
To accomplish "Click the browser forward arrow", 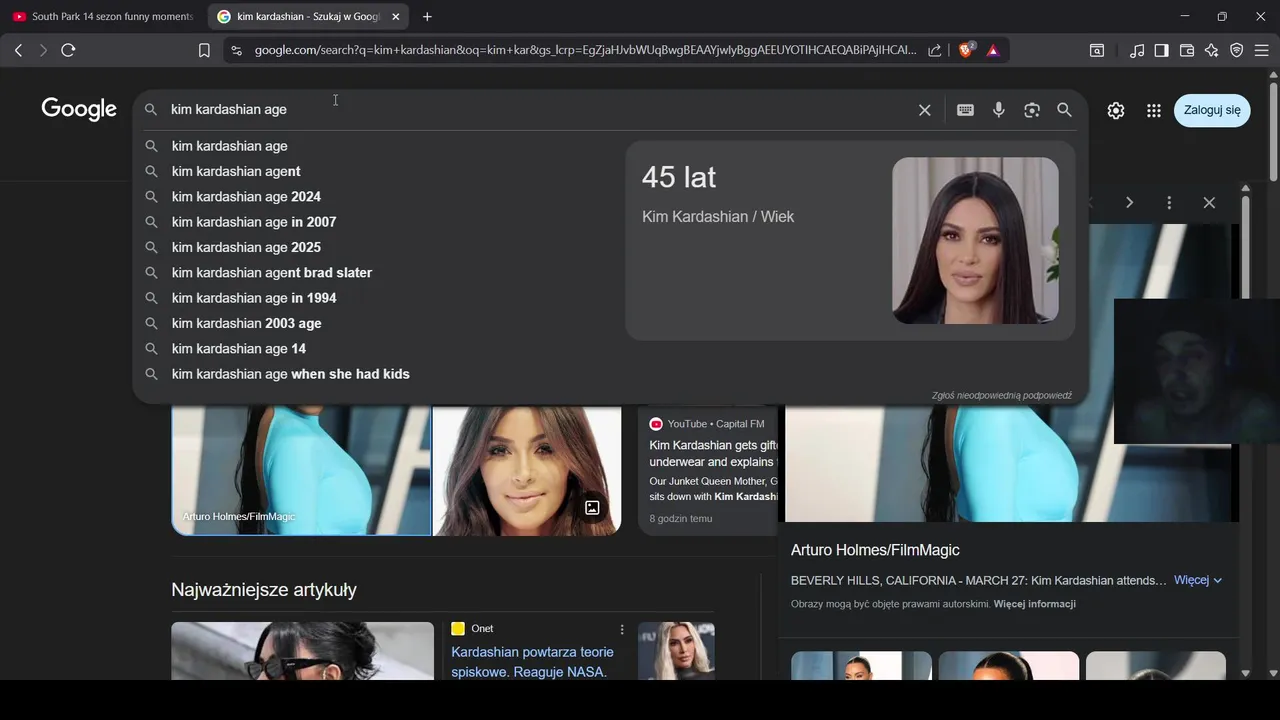I will click(43, 50).
